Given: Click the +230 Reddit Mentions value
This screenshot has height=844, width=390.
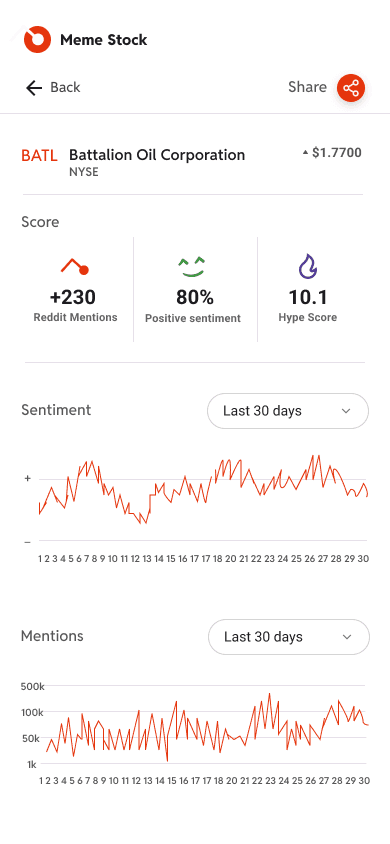Looking at the screenshot, I should [x=73, y=297].
